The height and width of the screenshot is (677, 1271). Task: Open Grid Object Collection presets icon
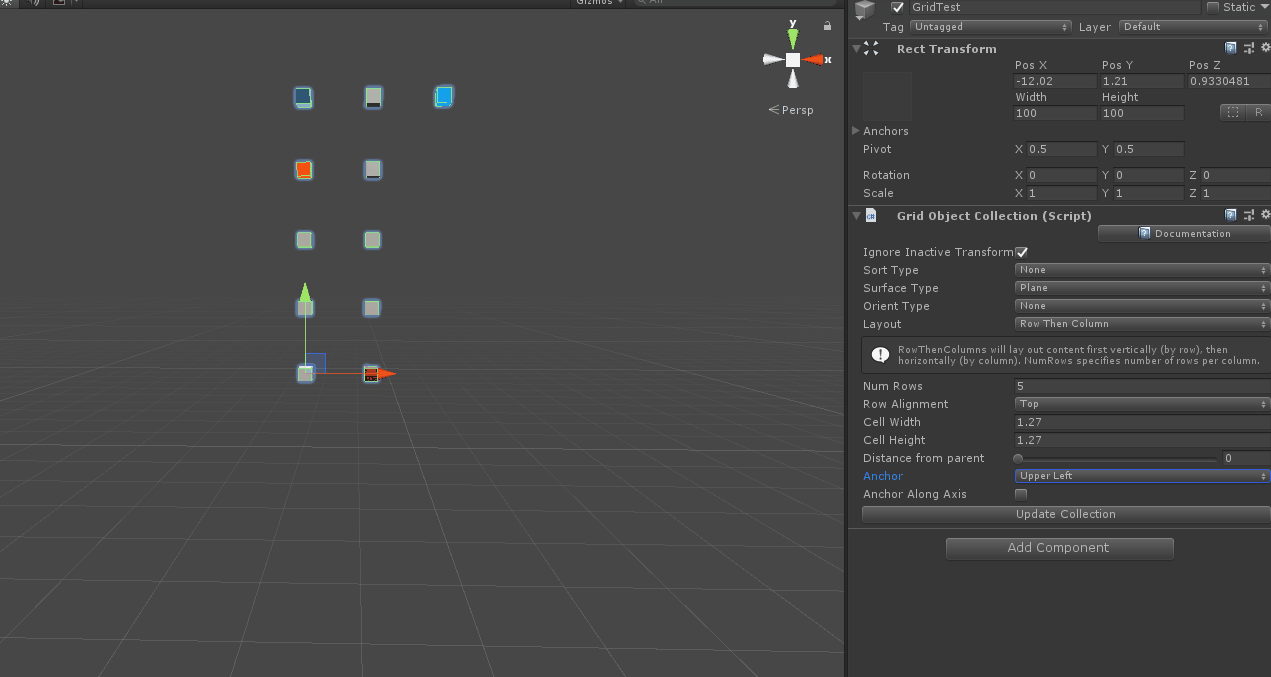tap(1248, 215)
